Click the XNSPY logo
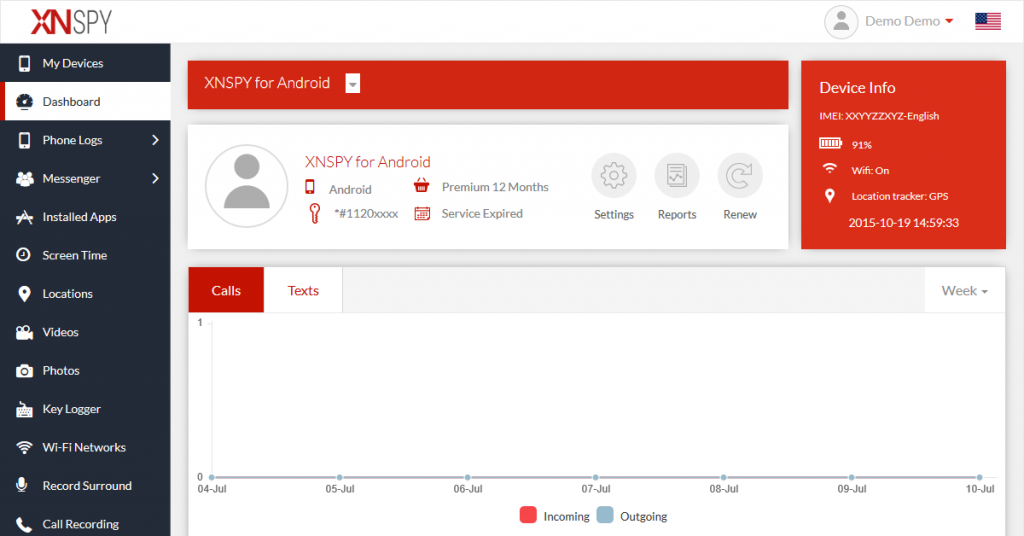The image size is (1024, 536). [x=71, y=22]
